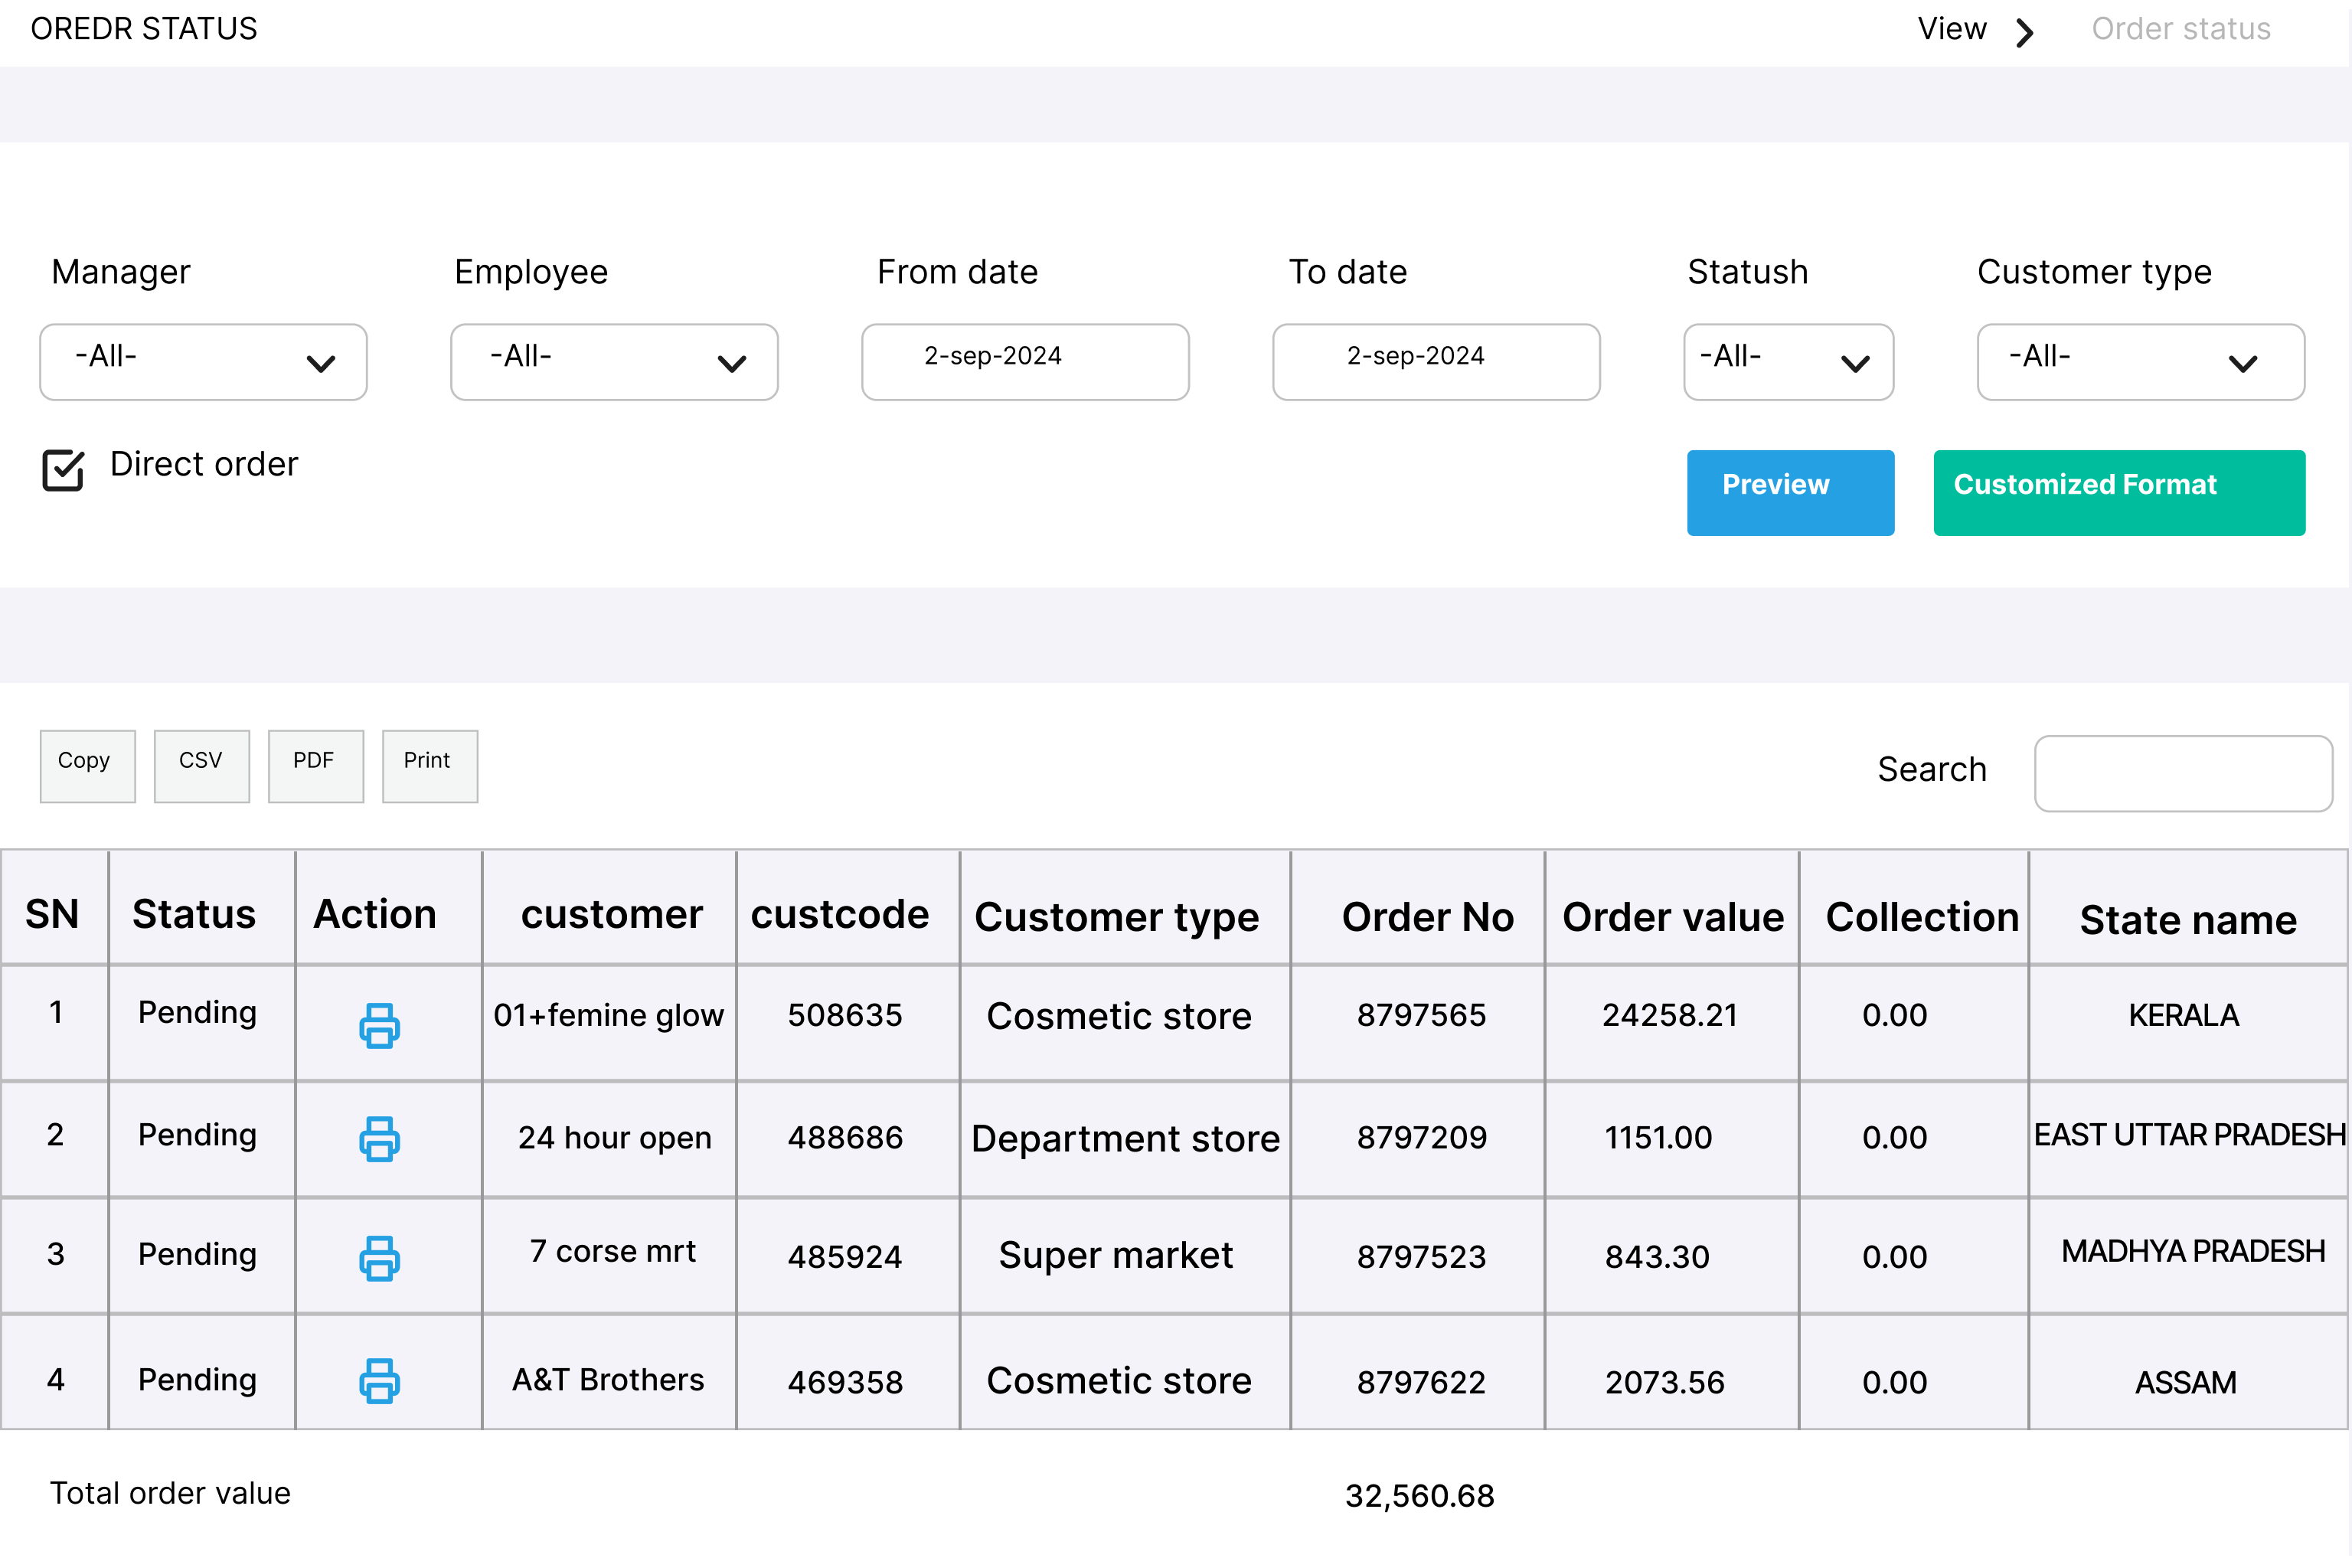Click 'Pending' status in row 1
The image size is (2352, 1568).
197,1012
